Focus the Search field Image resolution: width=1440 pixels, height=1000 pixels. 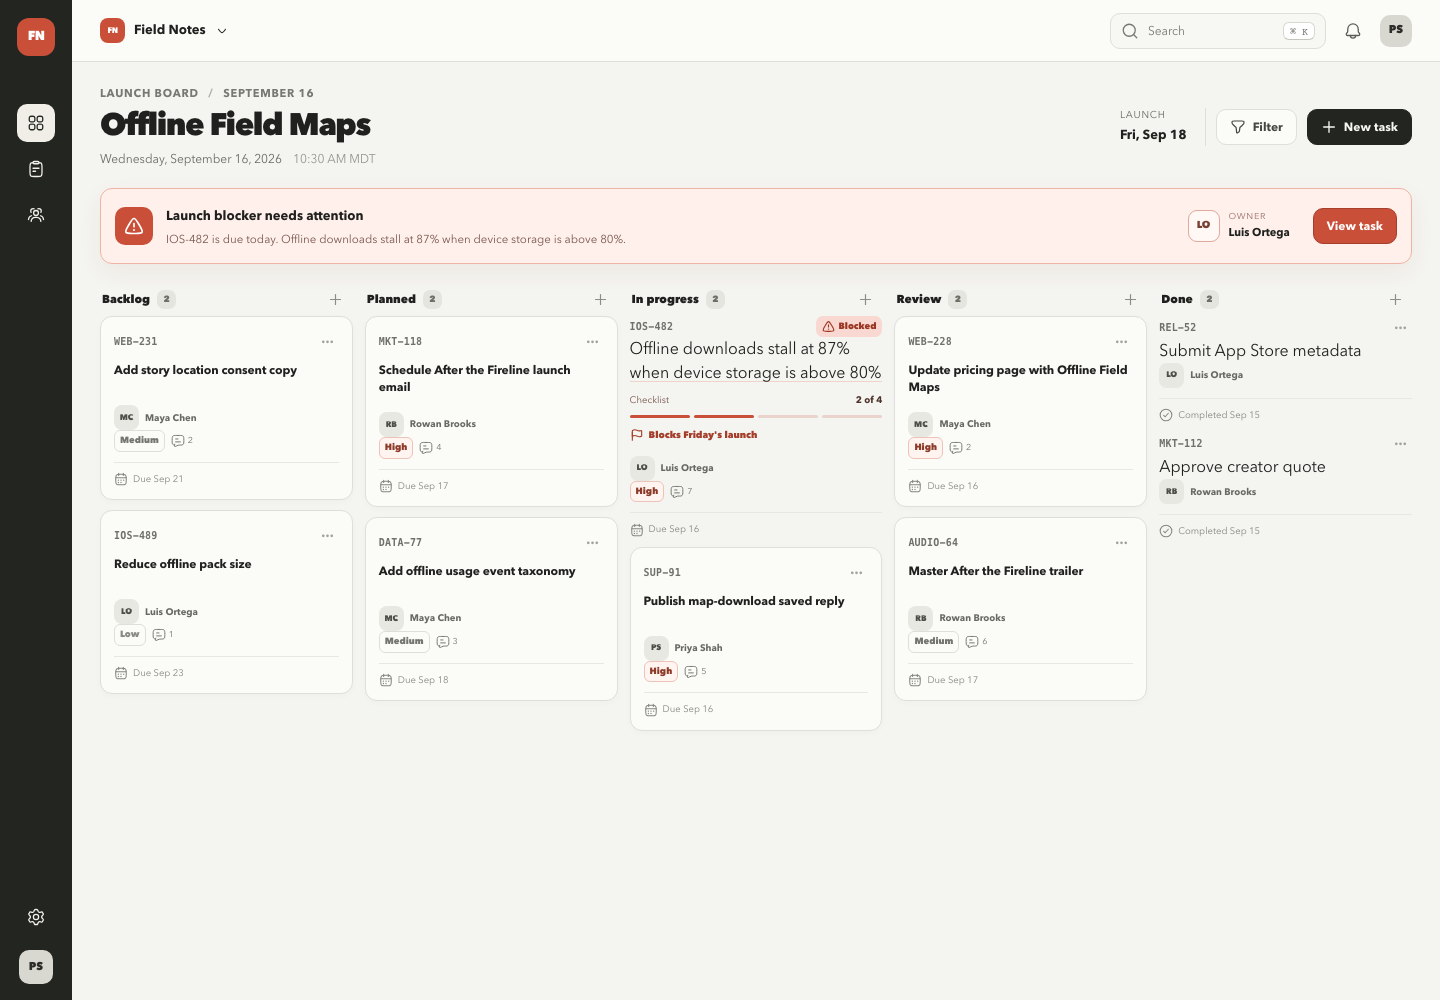tap(1218, 31)
